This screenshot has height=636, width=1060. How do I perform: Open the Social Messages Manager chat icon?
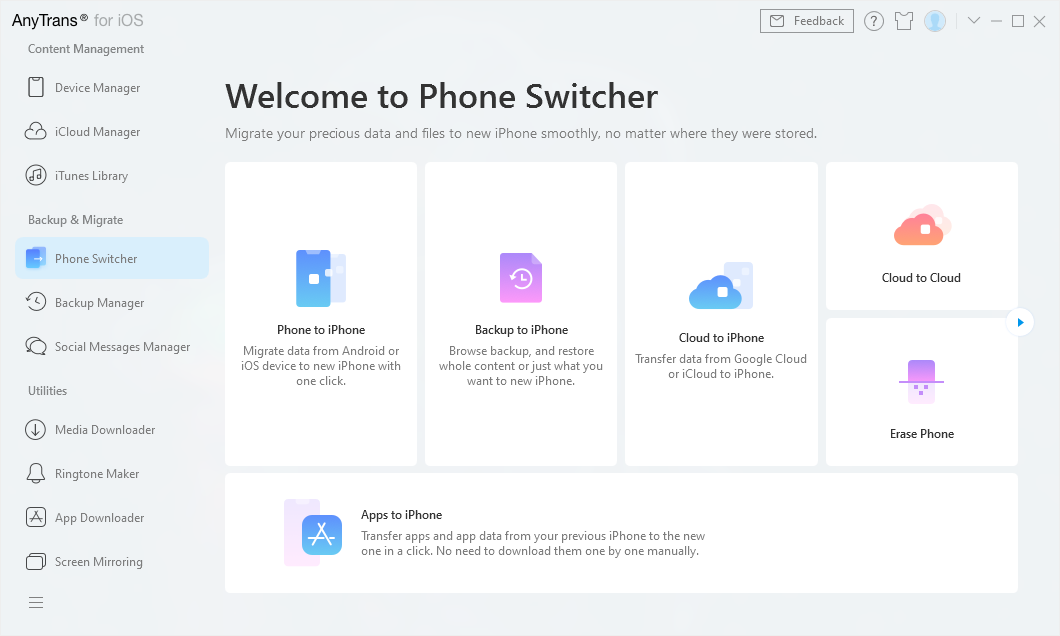(36, 346)
